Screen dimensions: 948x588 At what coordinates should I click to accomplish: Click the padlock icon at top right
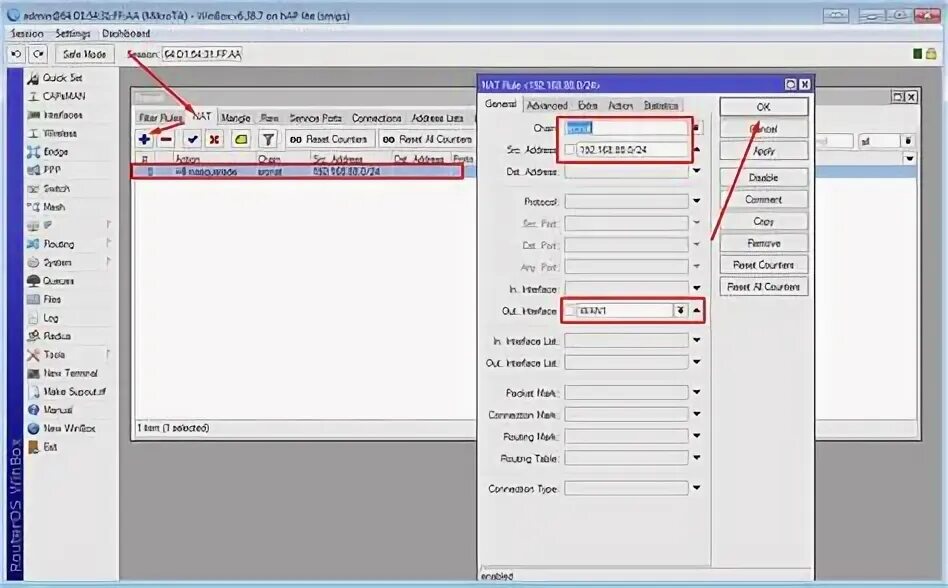931,54
